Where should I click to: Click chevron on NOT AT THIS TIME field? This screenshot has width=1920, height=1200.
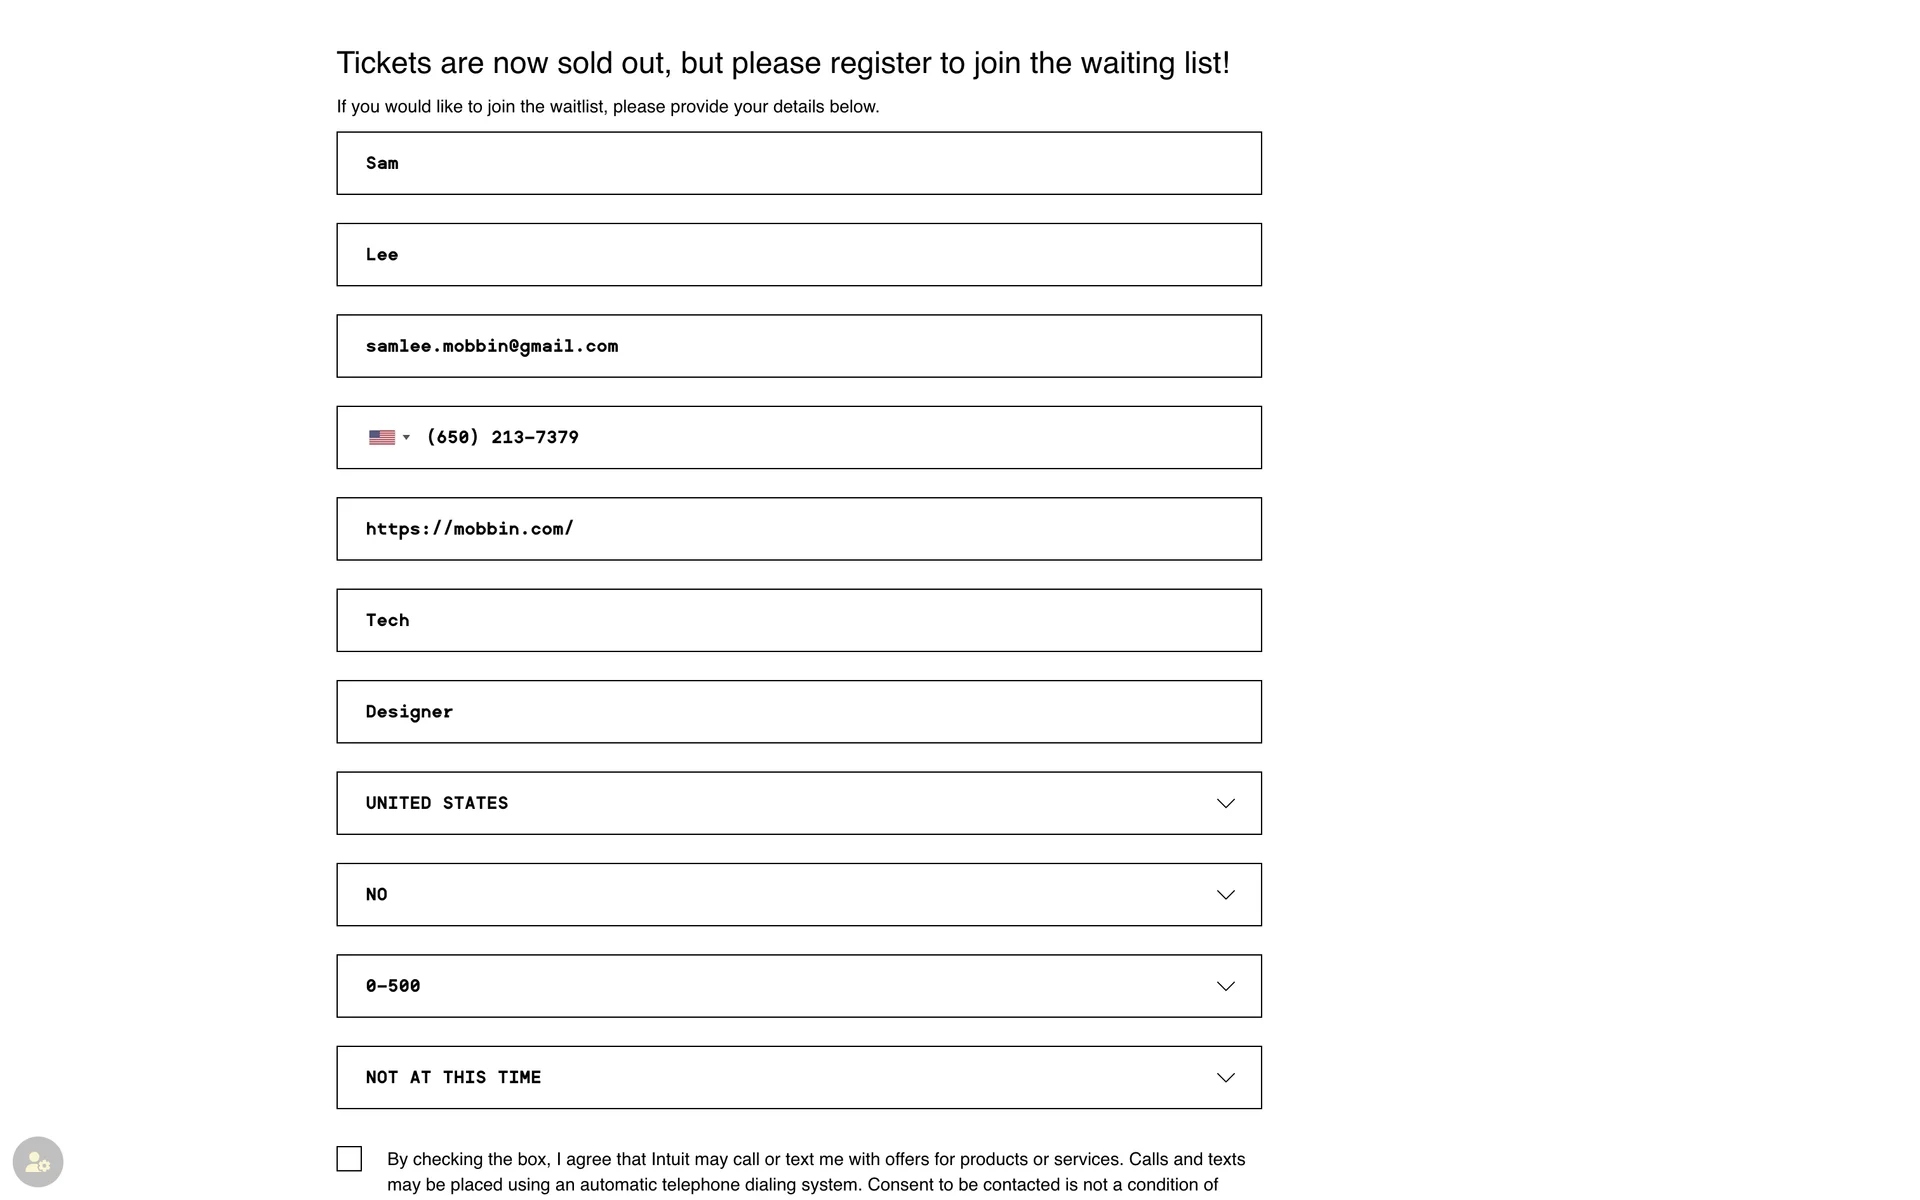coord(1225,1078)
